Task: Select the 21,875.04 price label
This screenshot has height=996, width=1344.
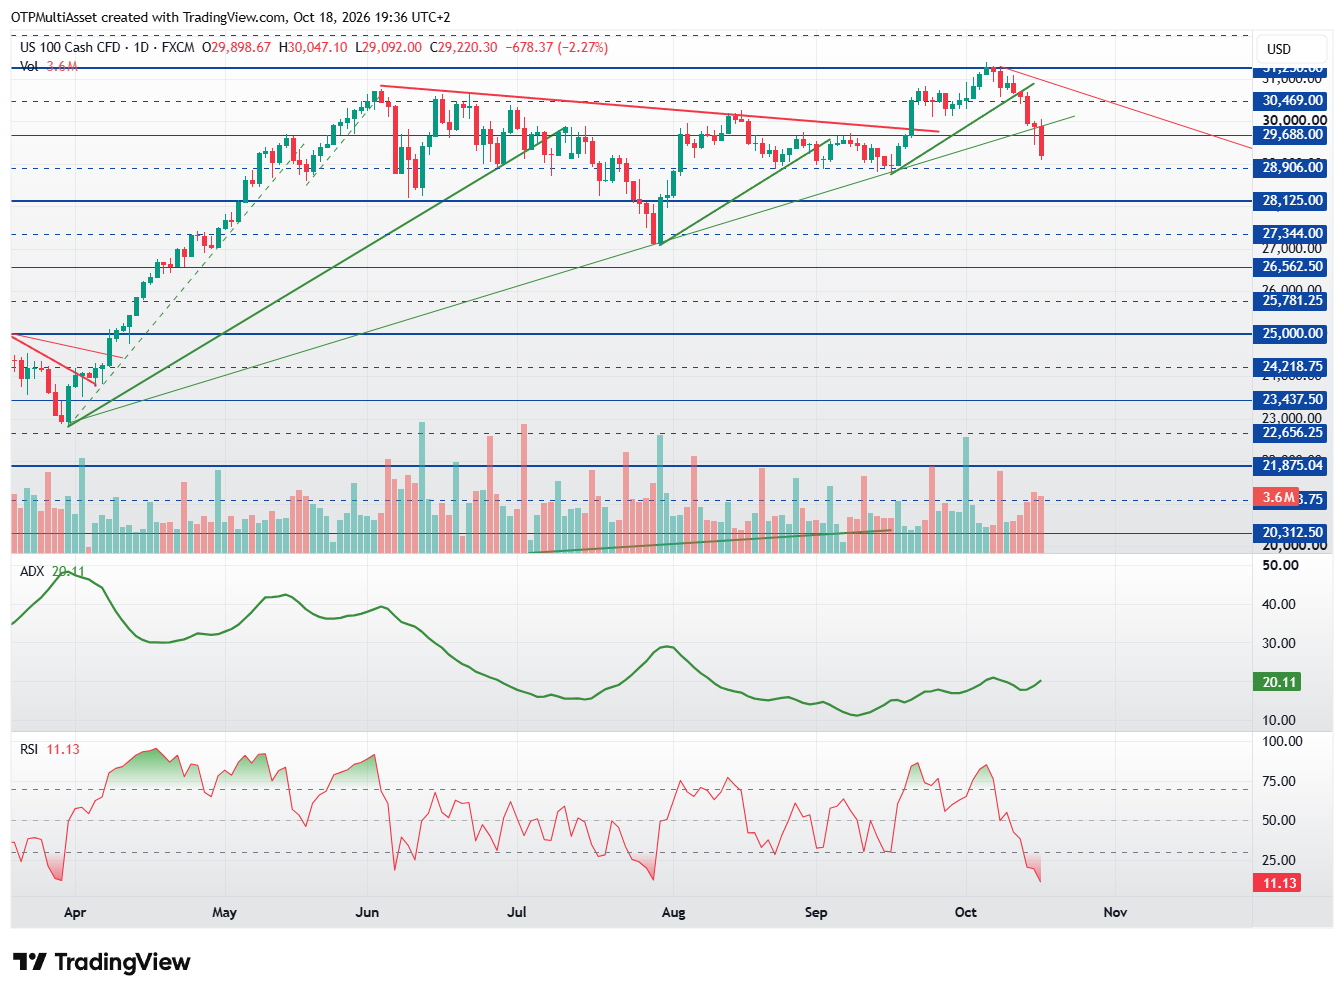Action: coord(1292,466)
